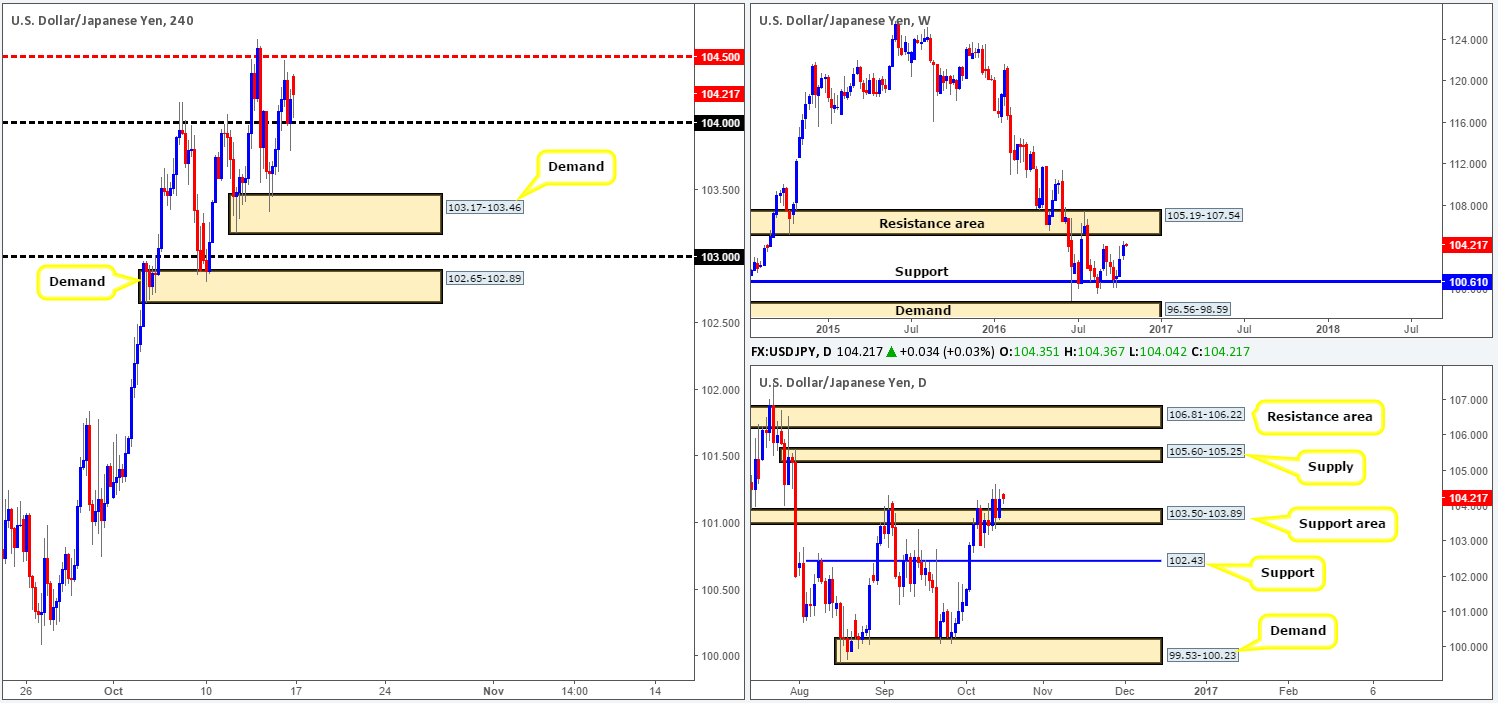Viewport: 1498px width, 703px height.
Task: Click the 2018 year label on weekly axis
Action: point(1327,328)
